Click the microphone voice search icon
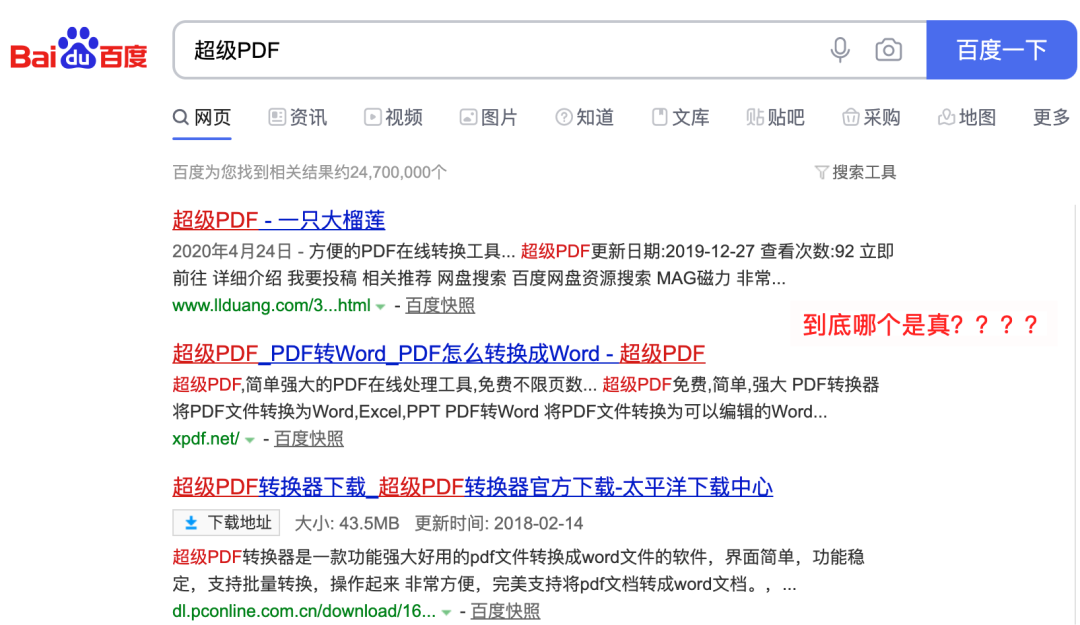Image resolution: width=1080 pixels, height=625 pixels. (x=840, y=50)
